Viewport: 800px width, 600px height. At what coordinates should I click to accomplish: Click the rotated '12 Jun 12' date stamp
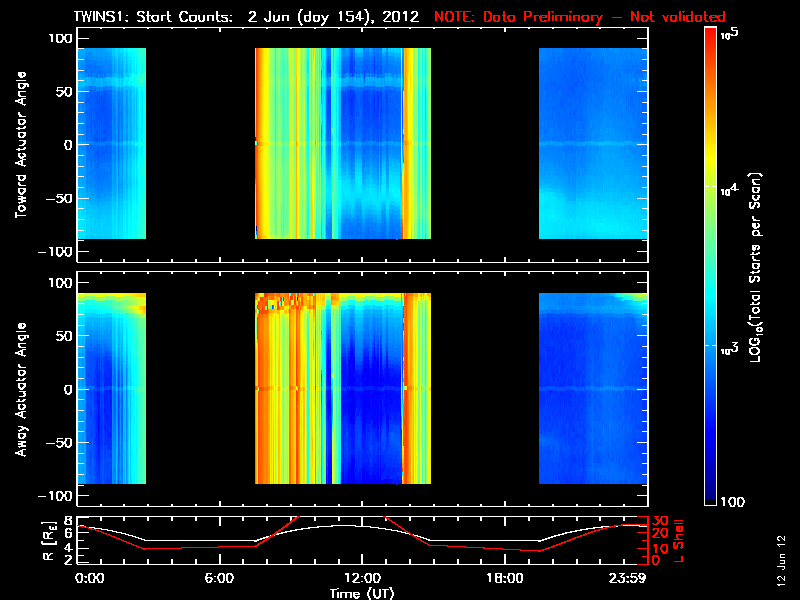coord(782,560)
